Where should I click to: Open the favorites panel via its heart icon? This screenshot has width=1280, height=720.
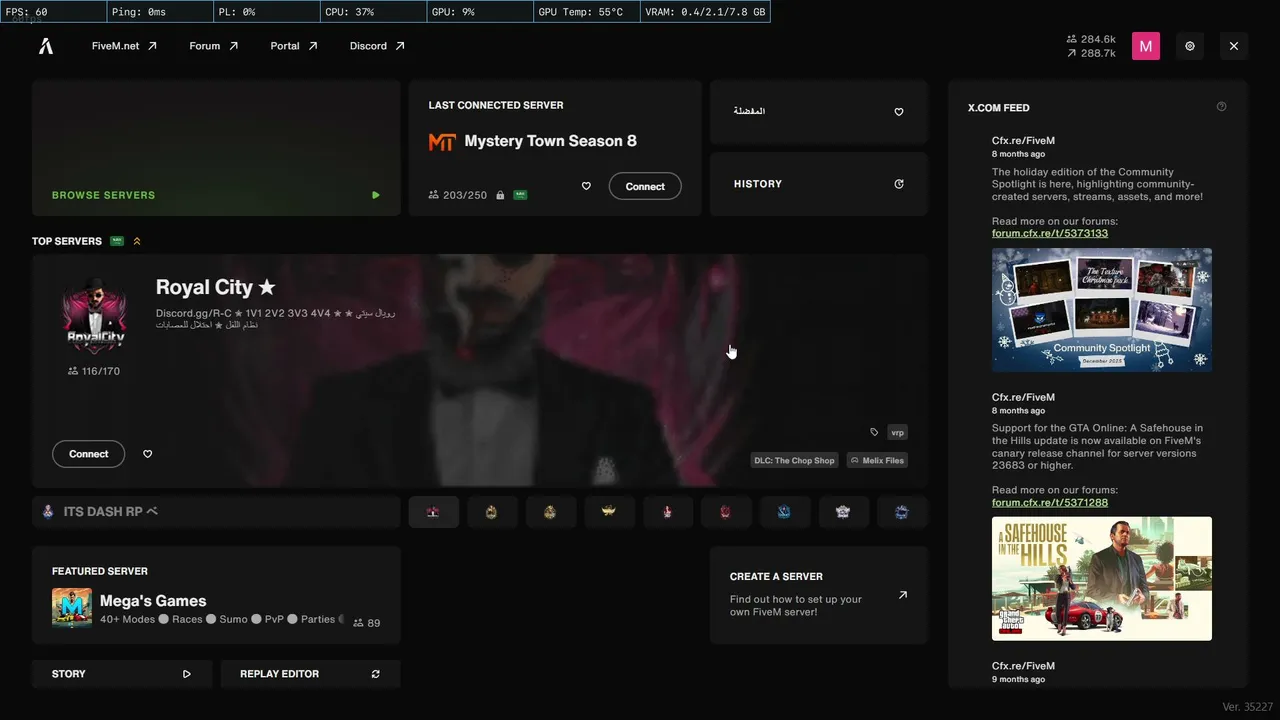point(899,112)
